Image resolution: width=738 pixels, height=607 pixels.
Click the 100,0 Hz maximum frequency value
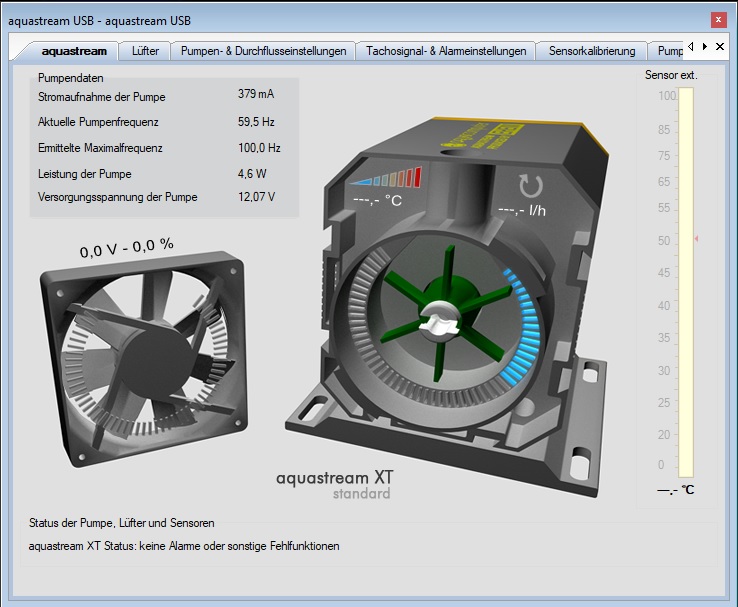tap(259, 148)
